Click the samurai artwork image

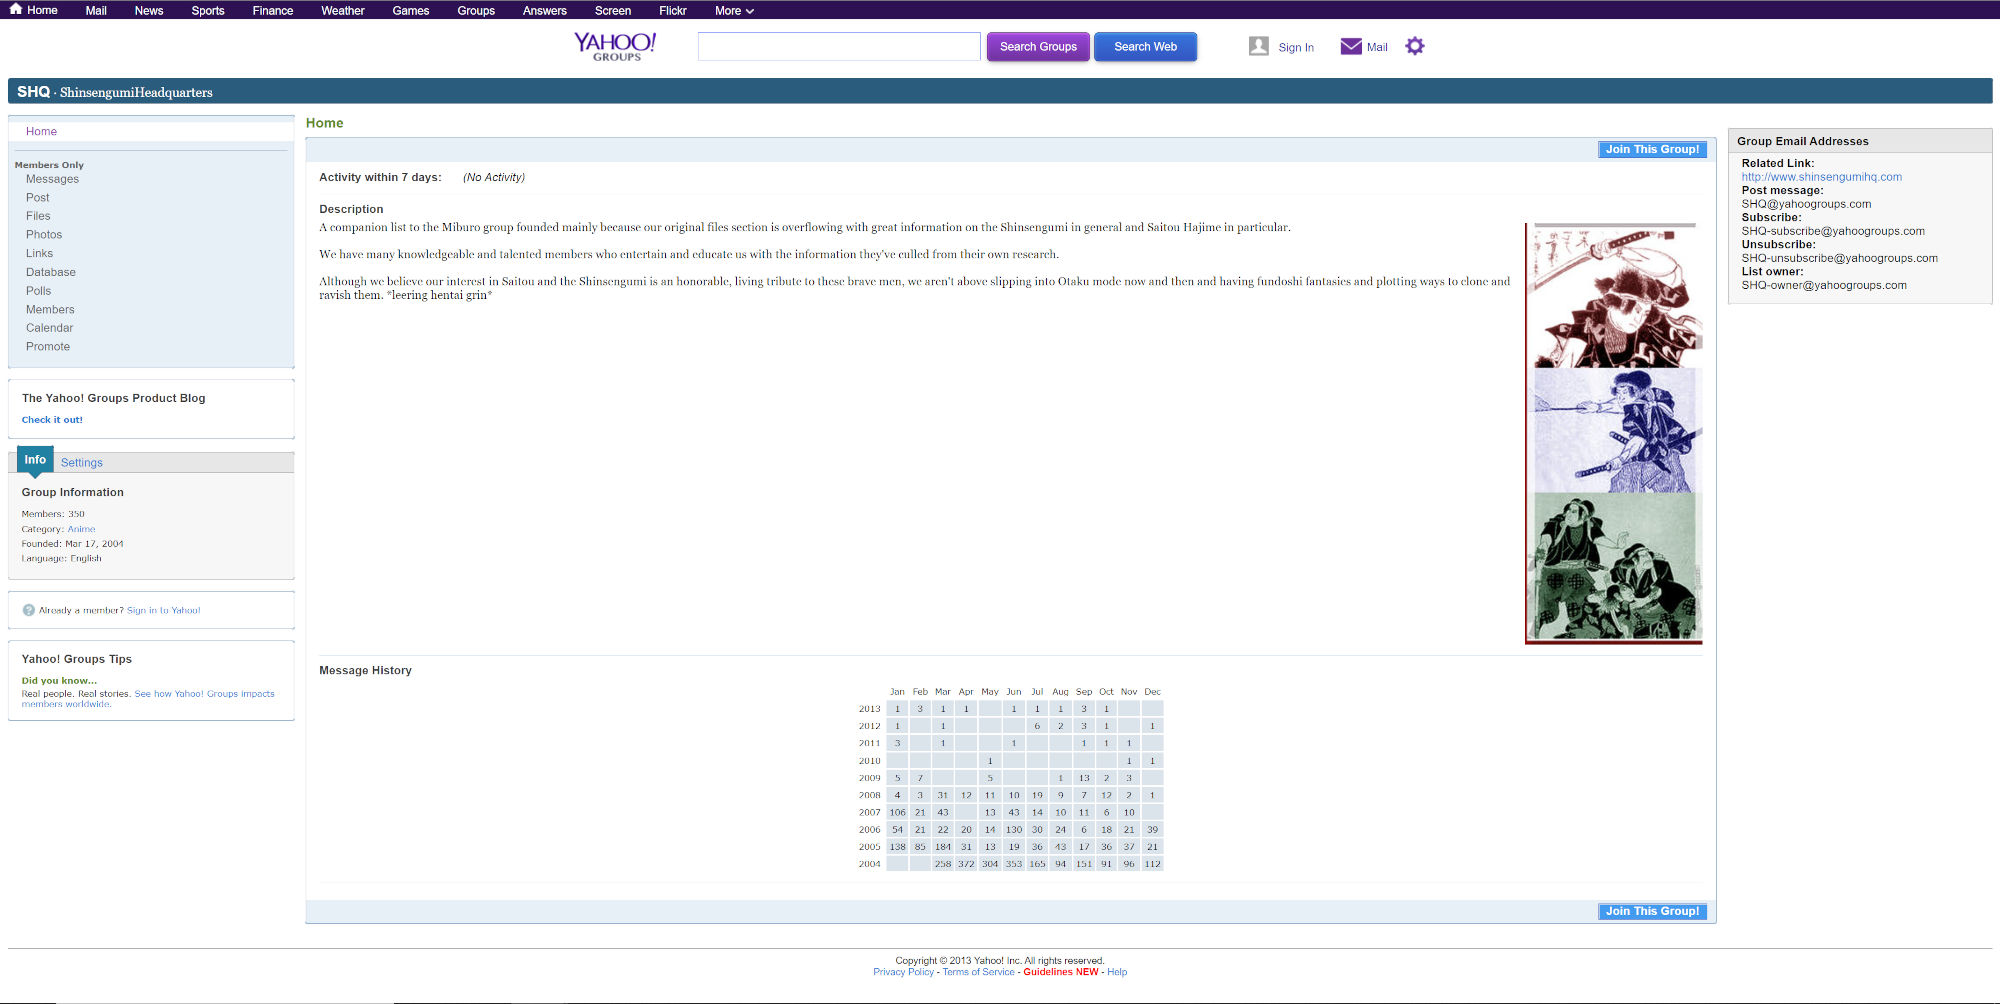(x=1614, y=433)
